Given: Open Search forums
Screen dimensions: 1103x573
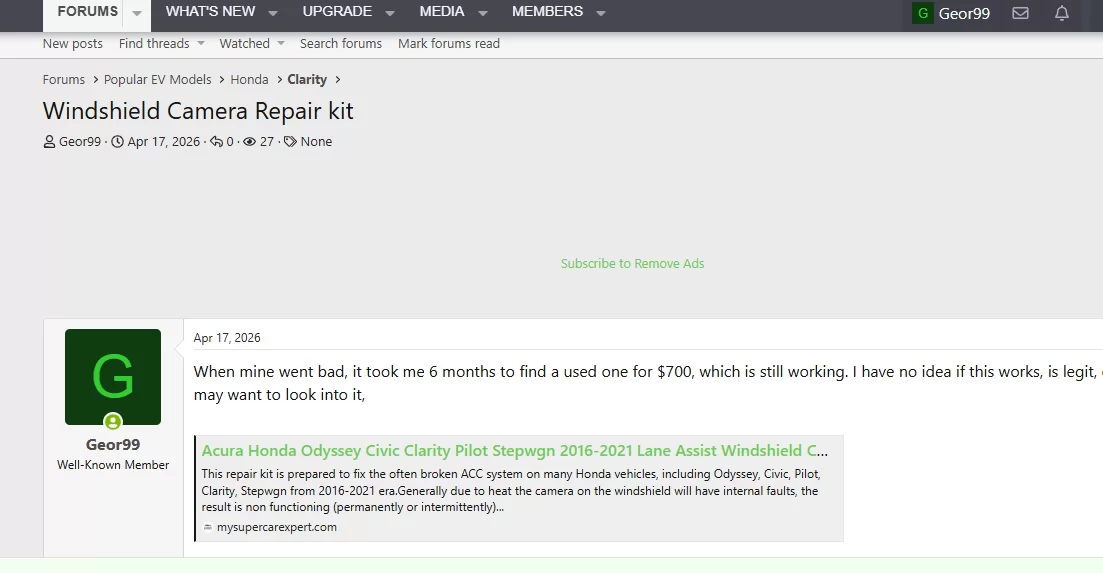Looking at the screenshot, I should [x=340, y=44].
